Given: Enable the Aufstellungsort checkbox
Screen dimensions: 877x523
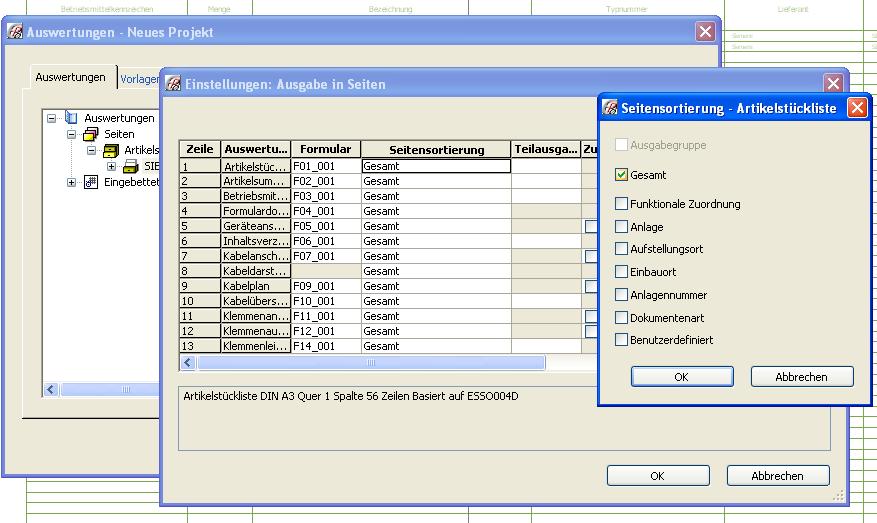Looking at the screenshot, I should tap(621, 249).
